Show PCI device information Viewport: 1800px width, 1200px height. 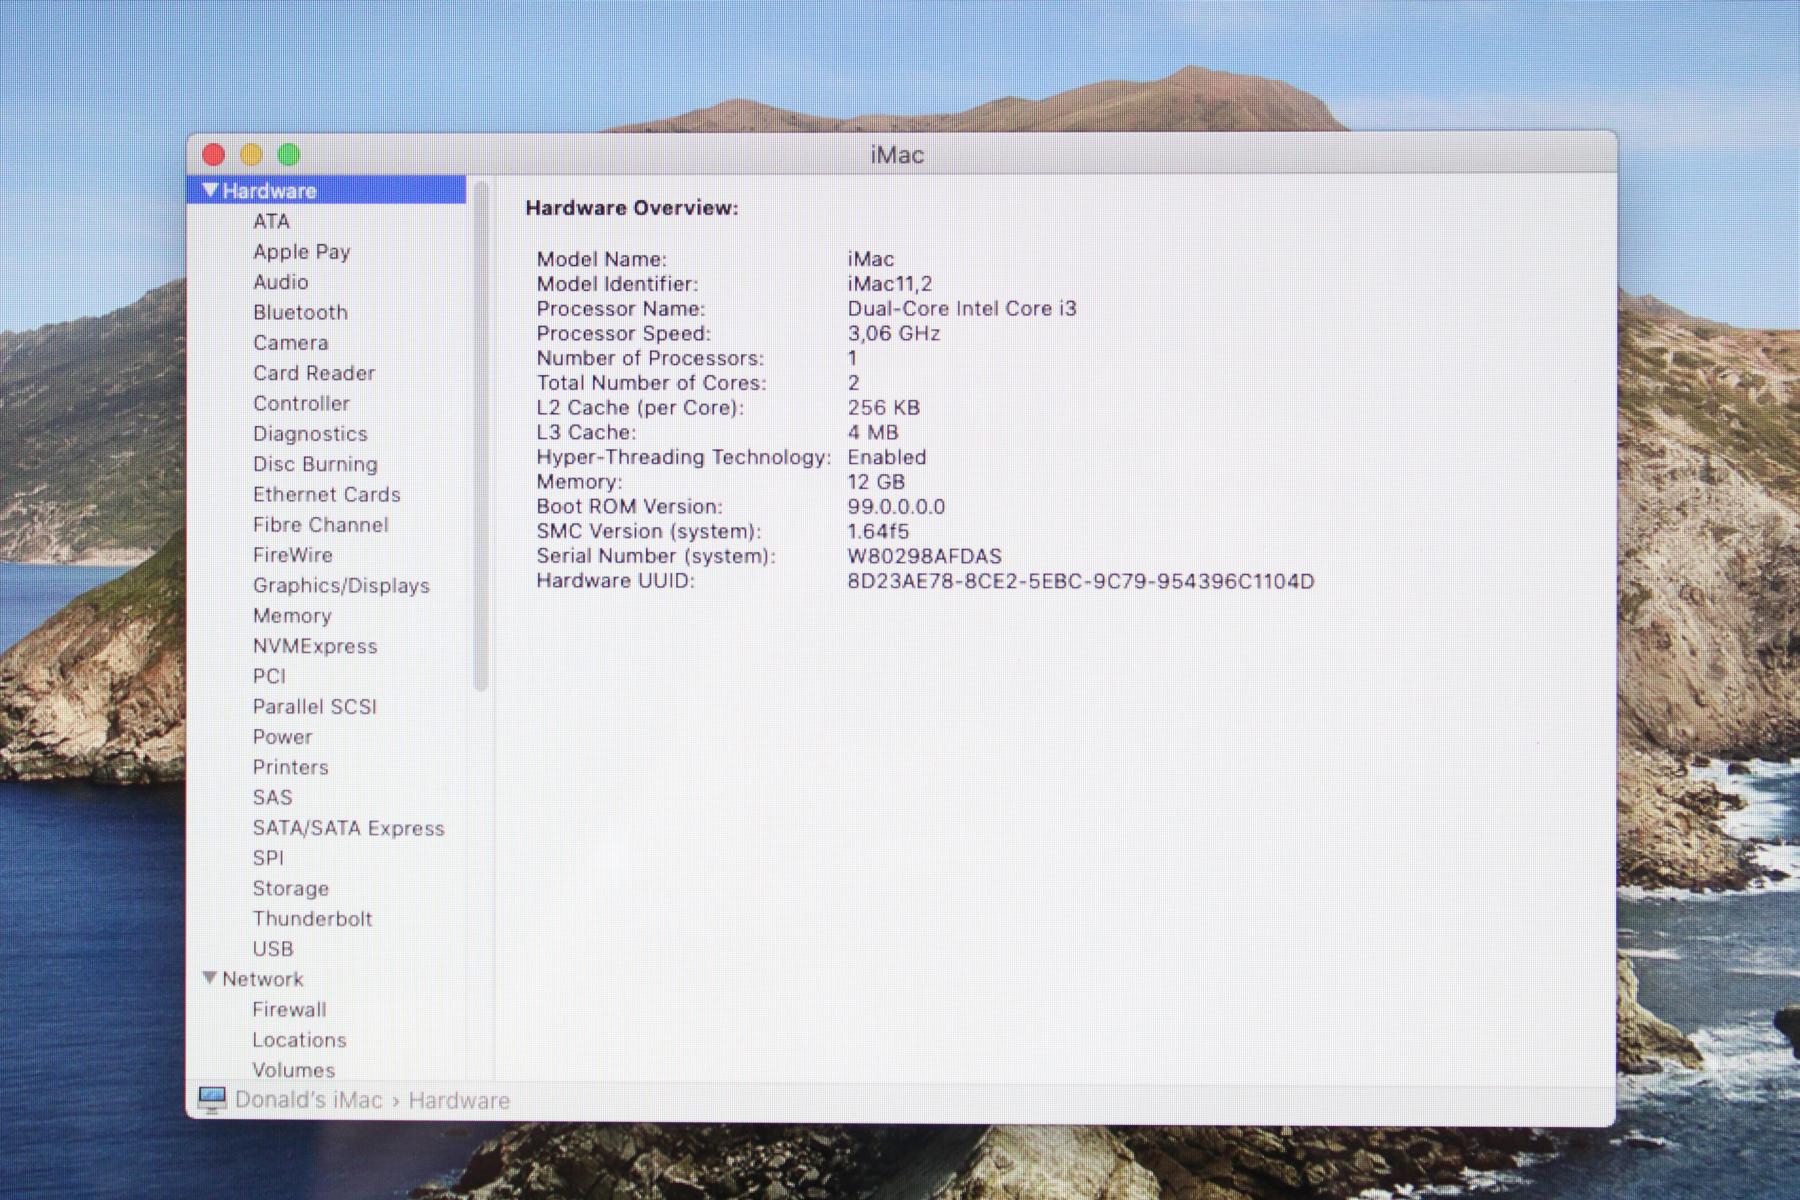pos(269,676)
